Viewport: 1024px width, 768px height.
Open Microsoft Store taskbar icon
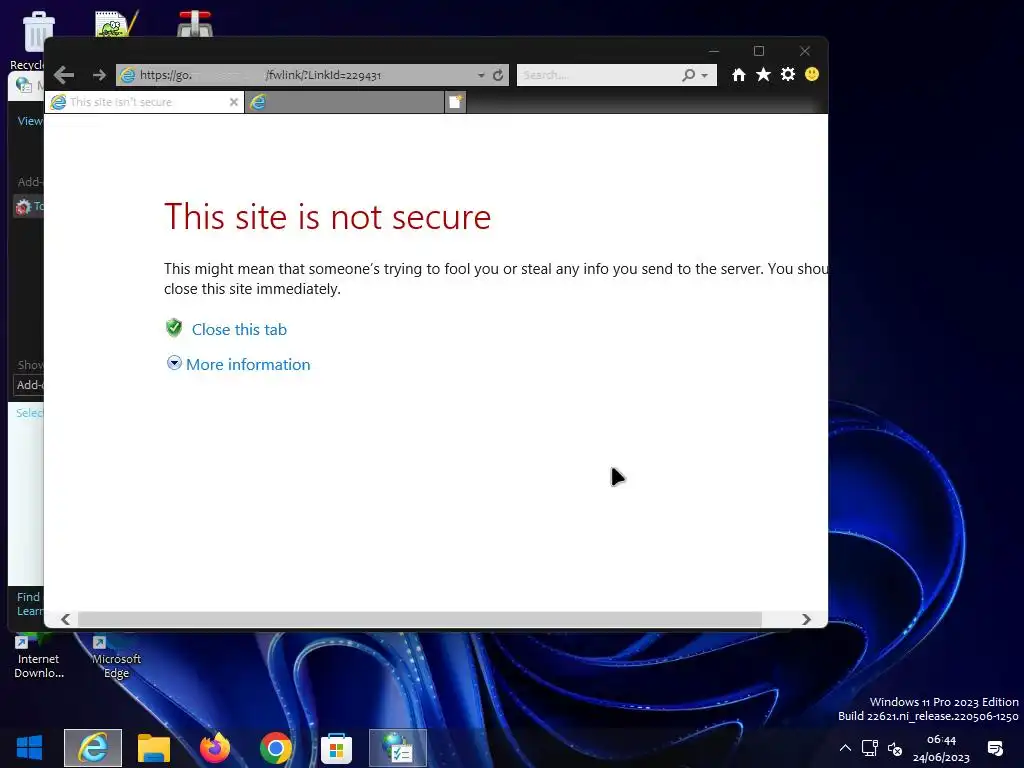pos(336,748)
